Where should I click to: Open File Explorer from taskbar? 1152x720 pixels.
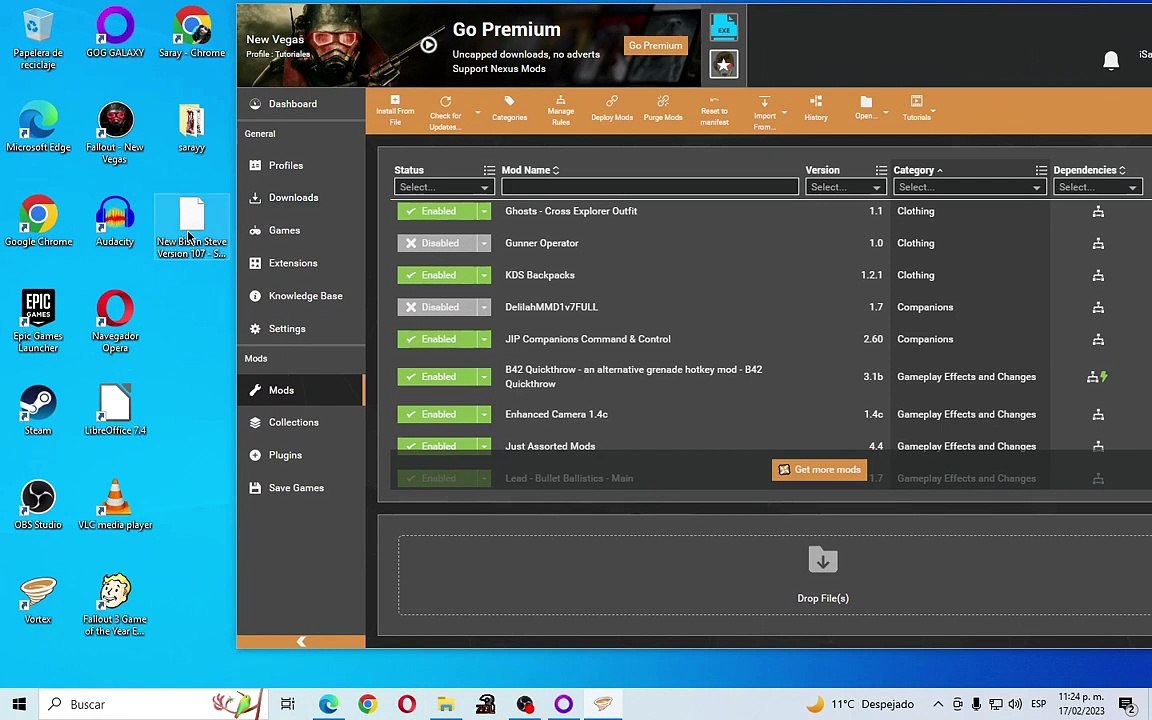(445, 704)
